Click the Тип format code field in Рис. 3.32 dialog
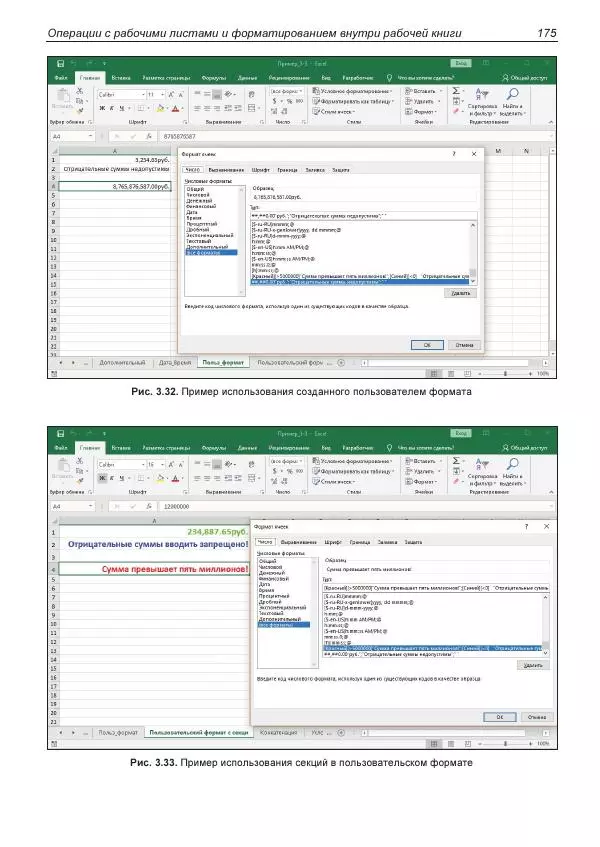 click(363, 216)
